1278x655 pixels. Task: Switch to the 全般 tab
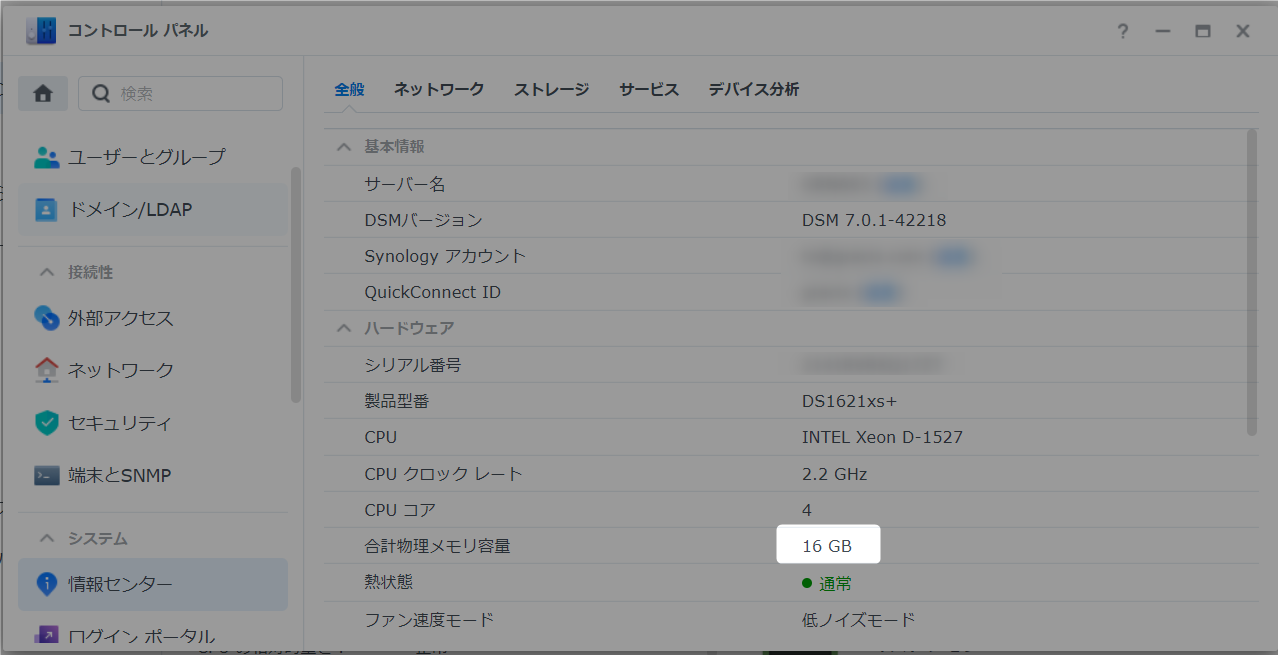click(x=349, y=89)
